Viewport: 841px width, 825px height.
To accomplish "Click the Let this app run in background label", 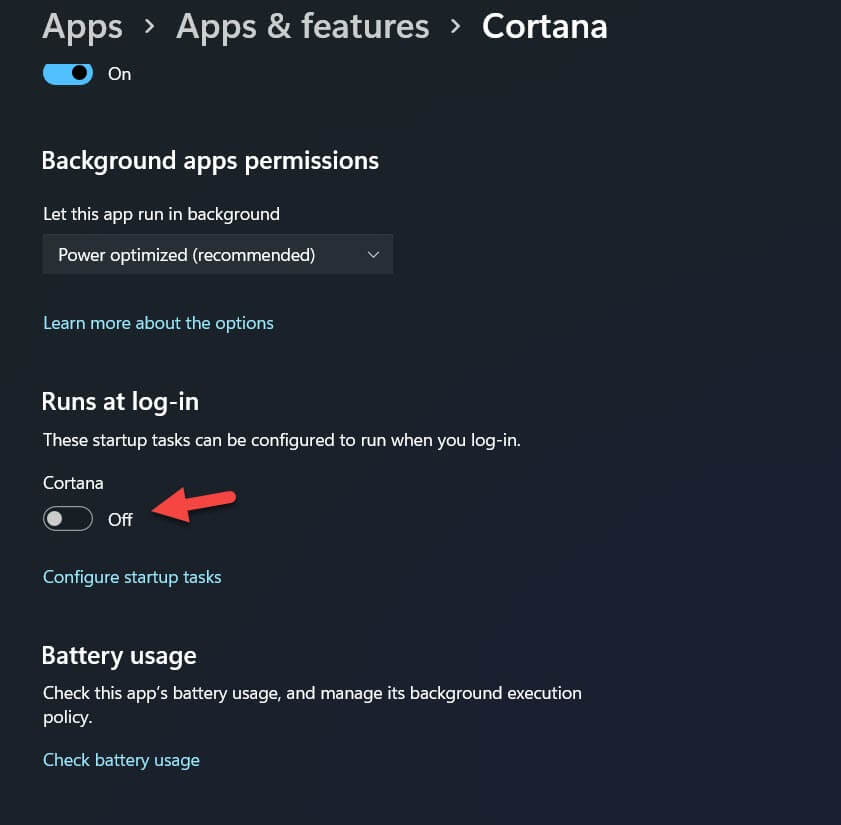I will [161, 214].
